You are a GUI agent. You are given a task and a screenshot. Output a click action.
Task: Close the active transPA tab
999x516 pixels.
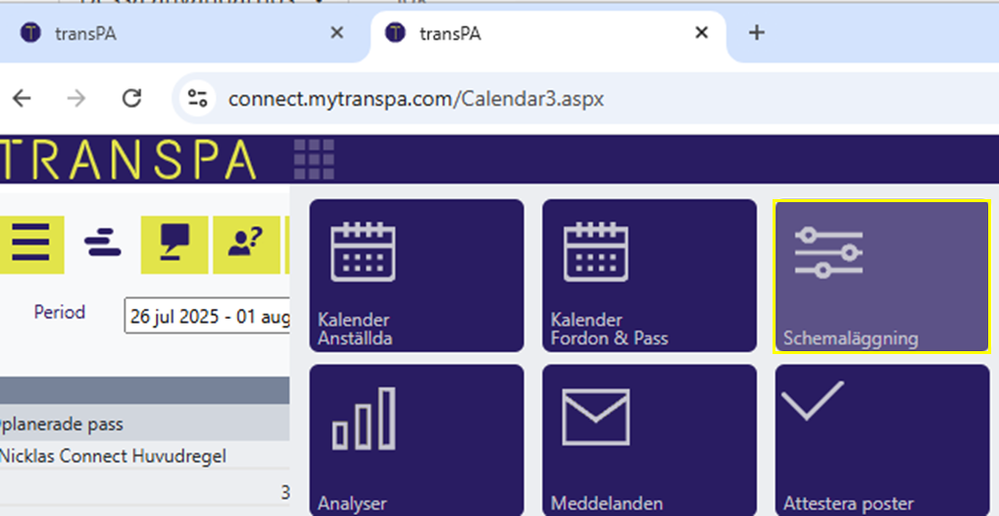point(701,32)
